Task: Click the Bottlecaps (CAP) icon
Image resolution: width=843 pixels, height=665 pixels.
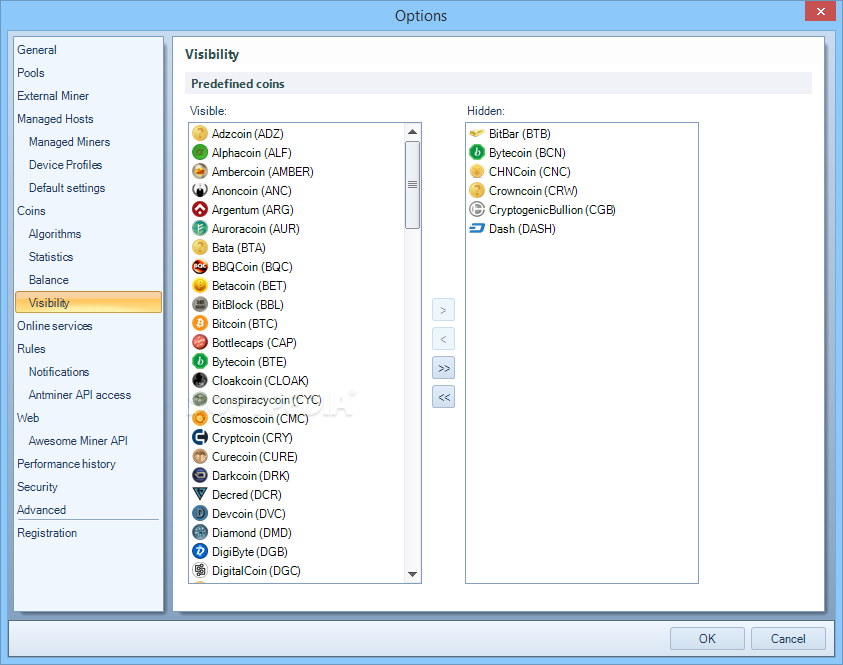Action: pos(200,342)
